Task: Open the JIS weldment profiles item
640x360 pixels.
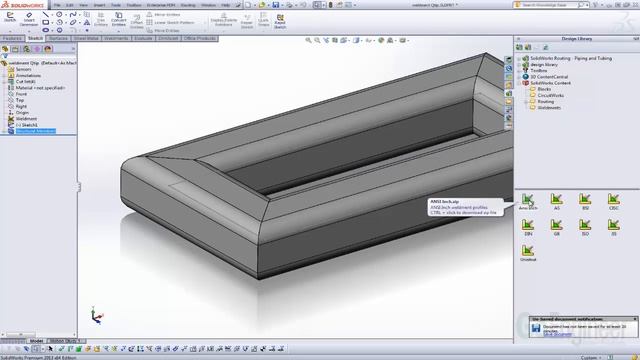Action: coord(613,228)
